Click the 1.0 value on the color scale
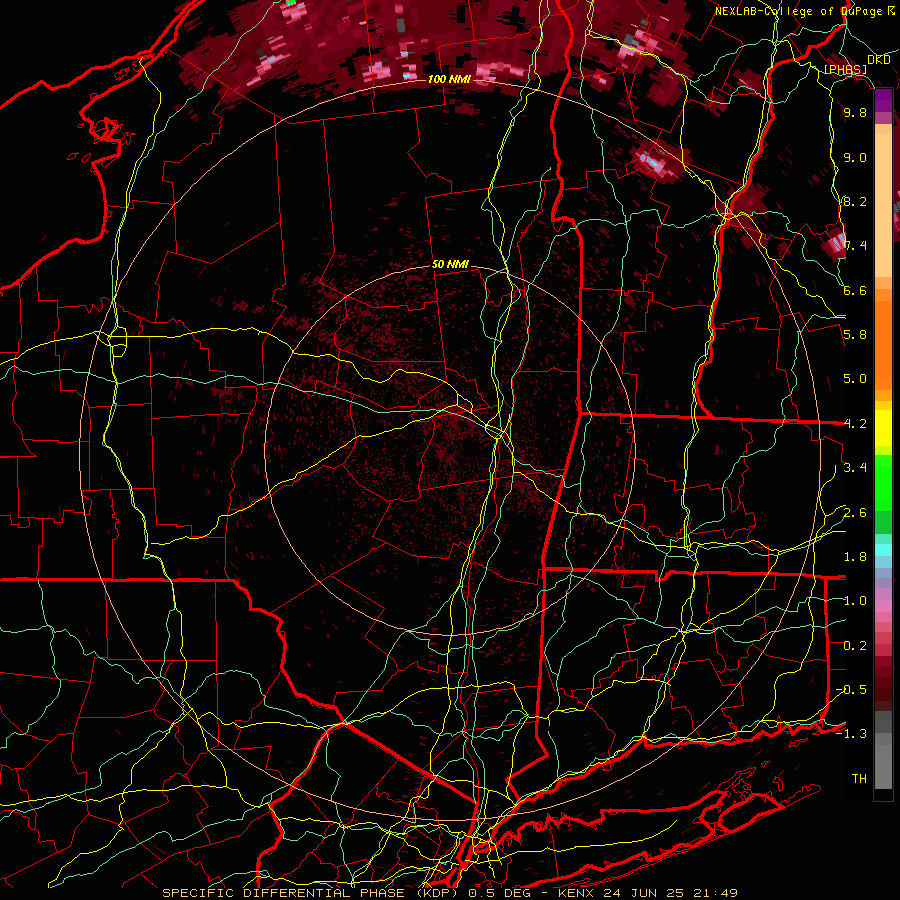The image size is (900, 900). [855, 601]
